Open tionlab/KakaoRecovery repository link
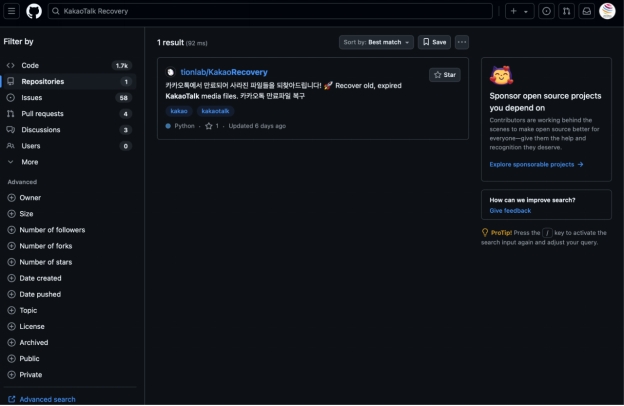The width and height of the screenshot is (624, 406). tap(224, 72)
